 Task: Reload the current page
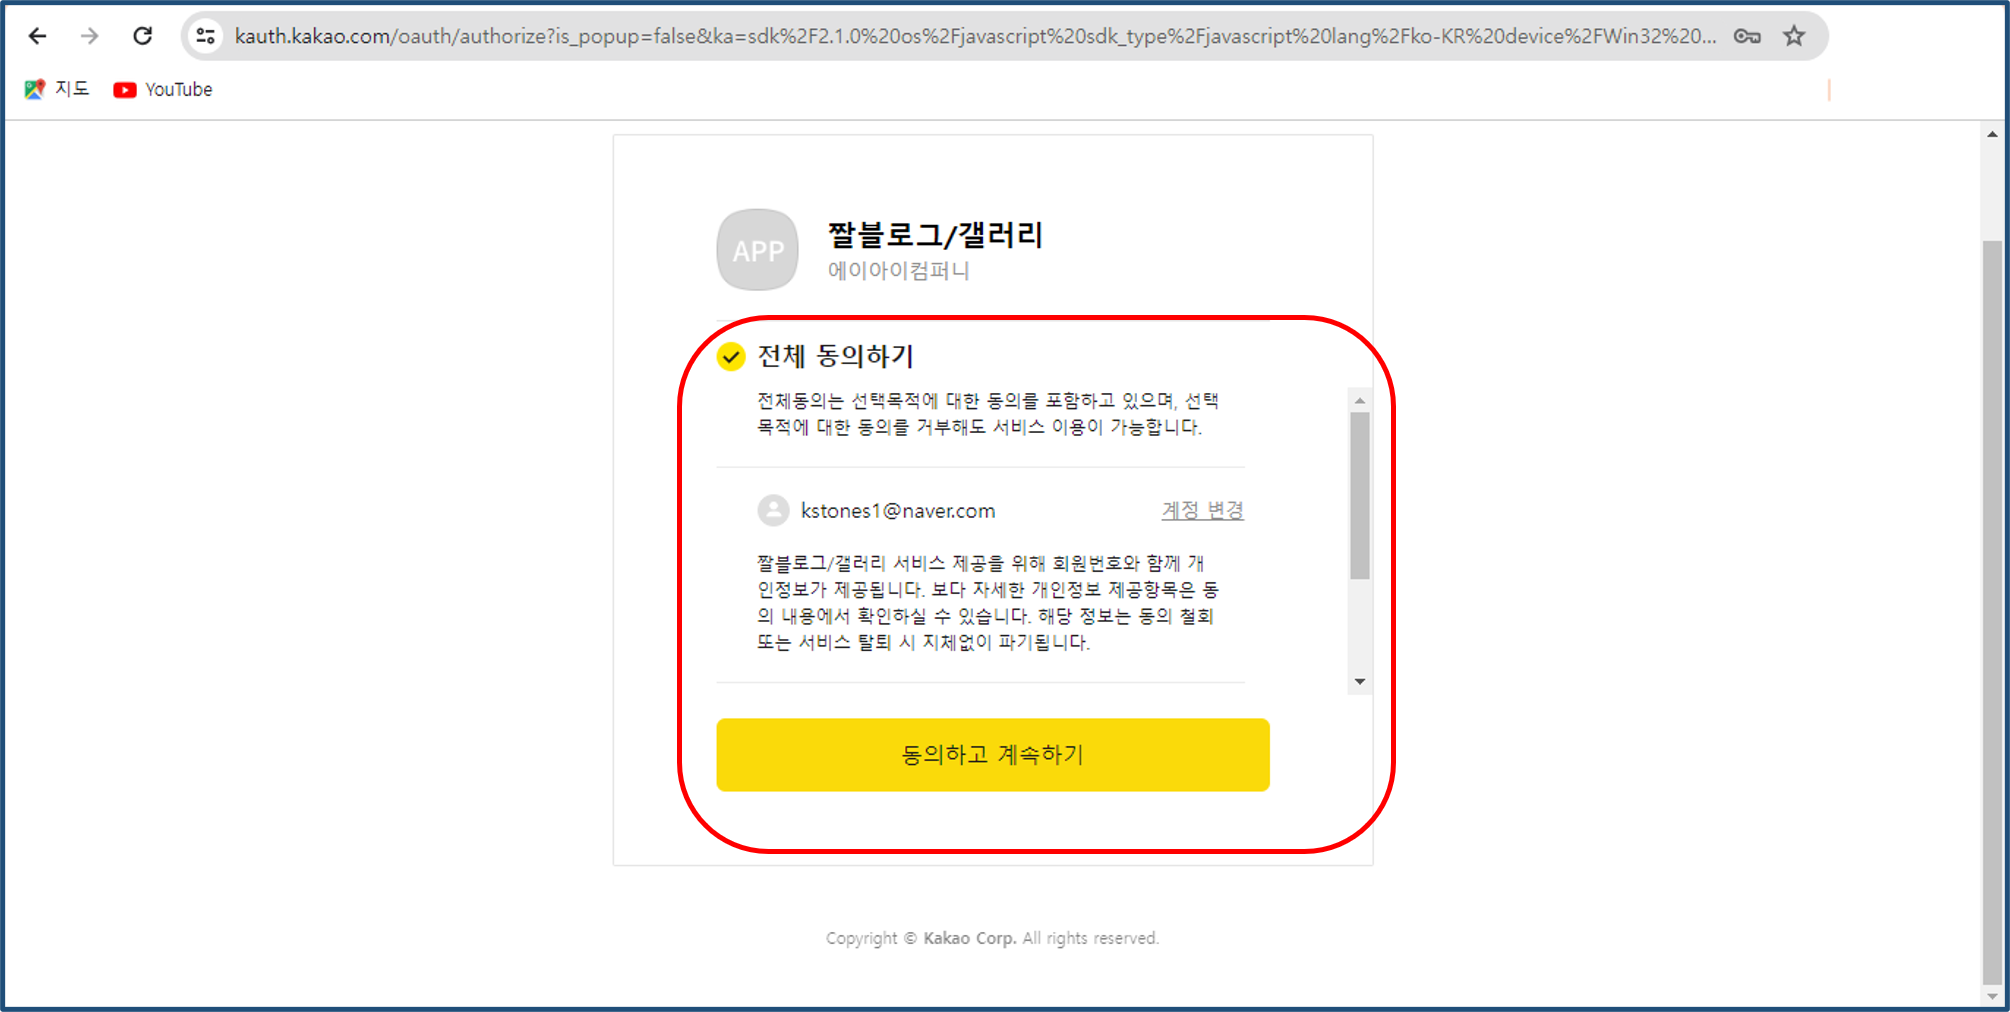[143, 36]
